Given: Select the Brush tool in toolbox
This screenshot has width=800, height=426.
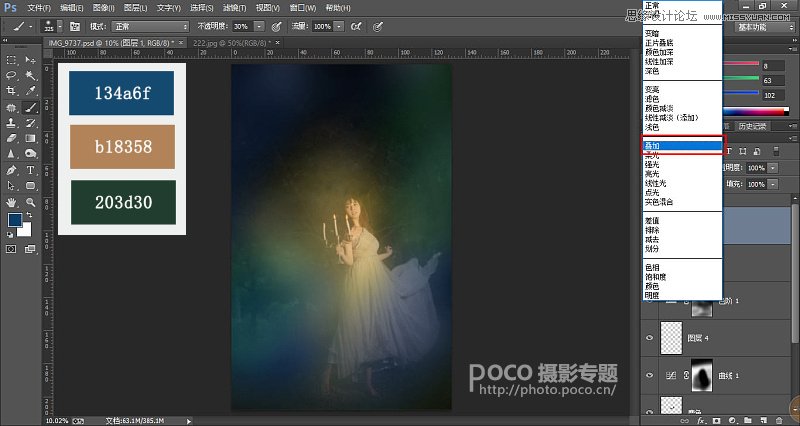Looking at the screenshot, I should tap(31, 108).
